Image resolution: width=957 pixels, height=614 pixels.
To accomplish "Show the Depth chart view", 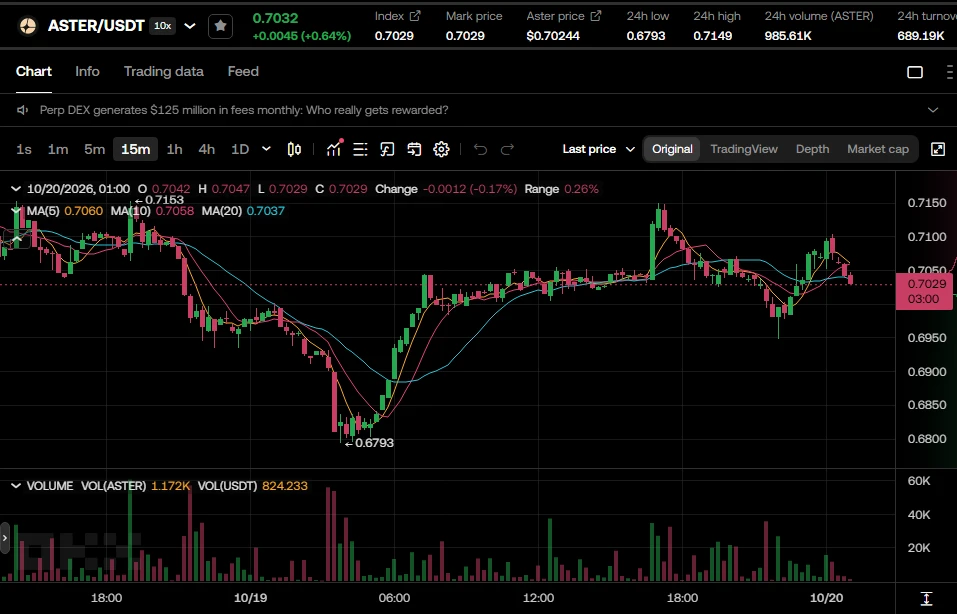I will click(x=812, y=149).
